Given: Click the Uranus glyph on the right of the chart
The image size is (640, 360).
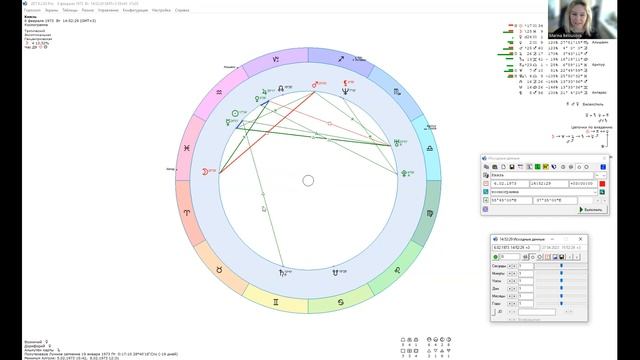Looking at the screenshot, I should click(396, 143).
